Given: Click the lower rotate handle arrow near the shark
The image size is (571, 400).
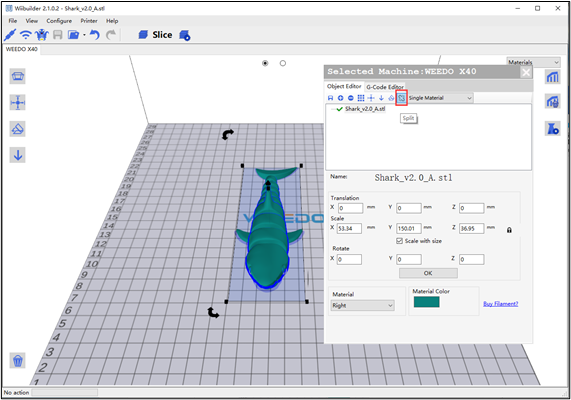Looking at the screenshot, I should (213, 313).
